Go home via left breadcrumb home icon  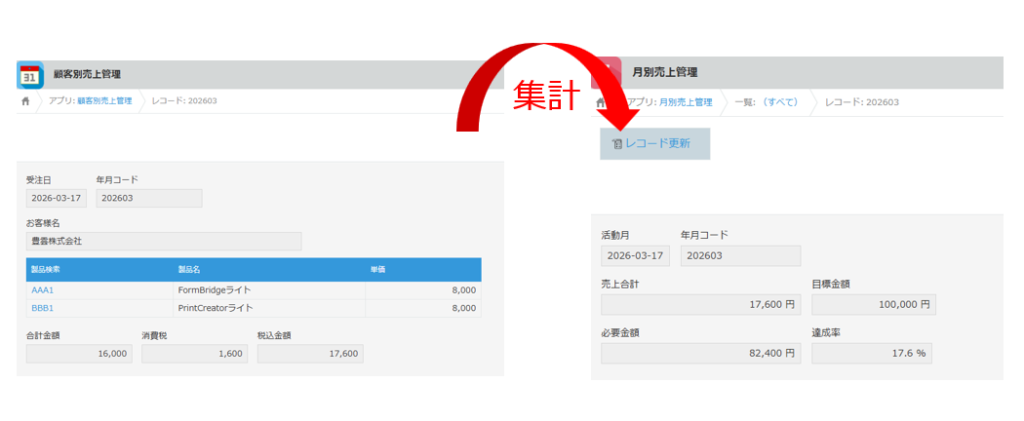25,101
